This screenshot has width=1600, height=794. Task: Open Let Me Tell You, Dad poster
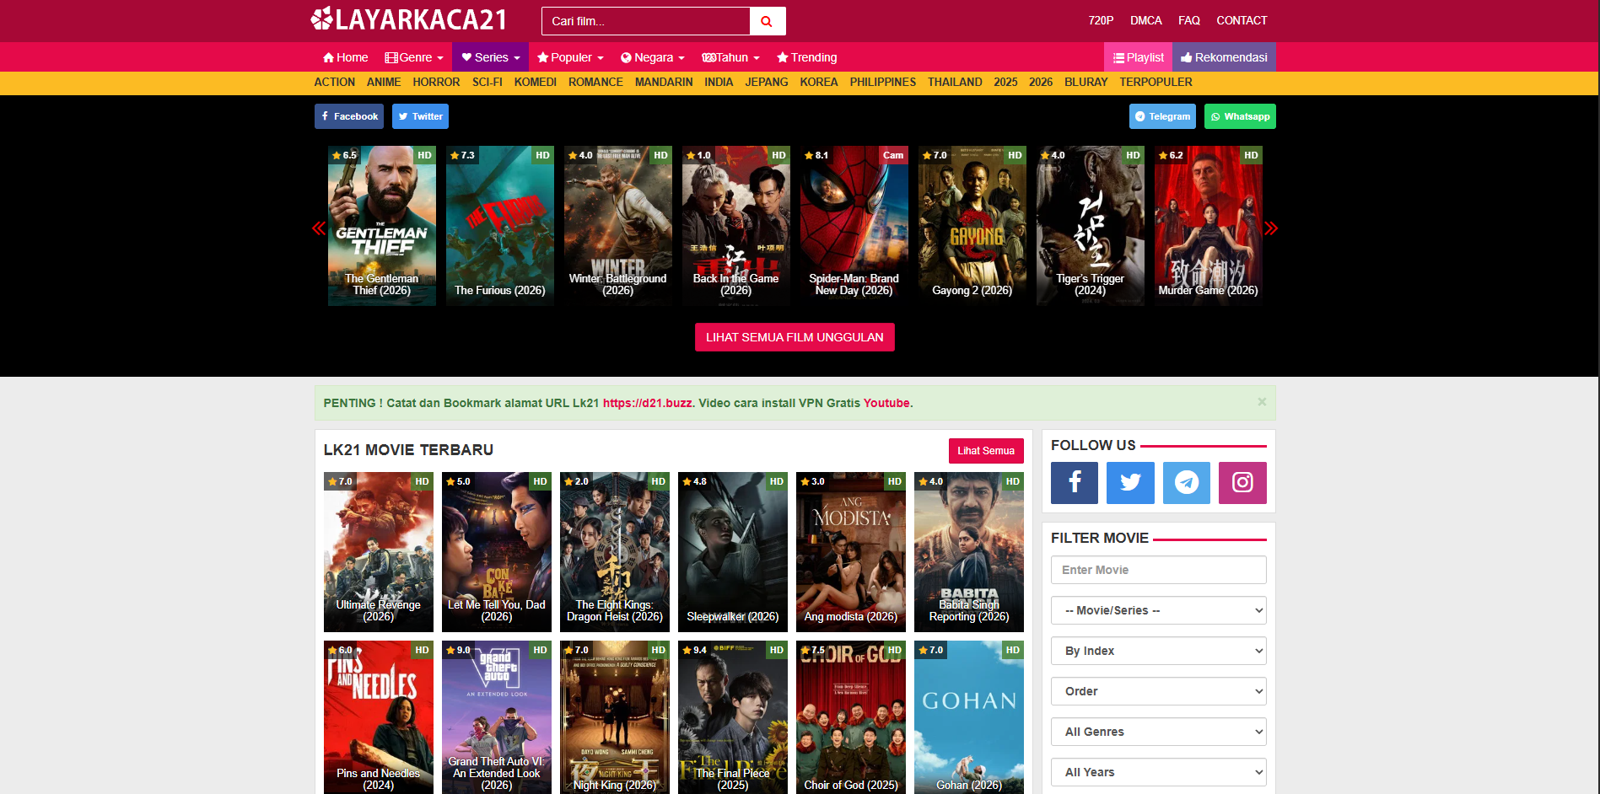tap(497, 552)
